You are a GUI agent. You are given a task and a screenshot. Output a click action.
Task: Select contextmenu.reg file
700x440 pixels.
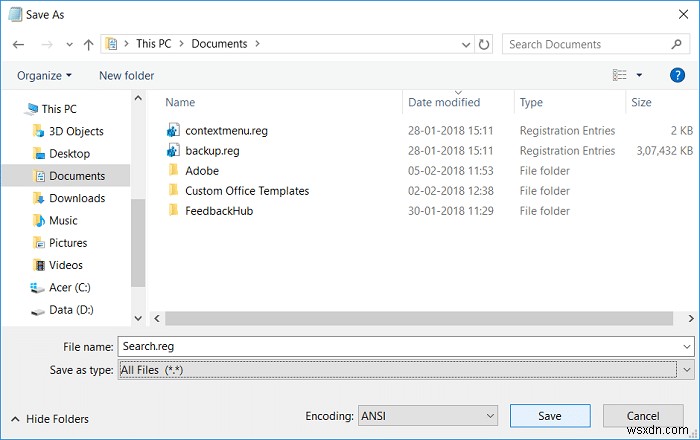226,131
